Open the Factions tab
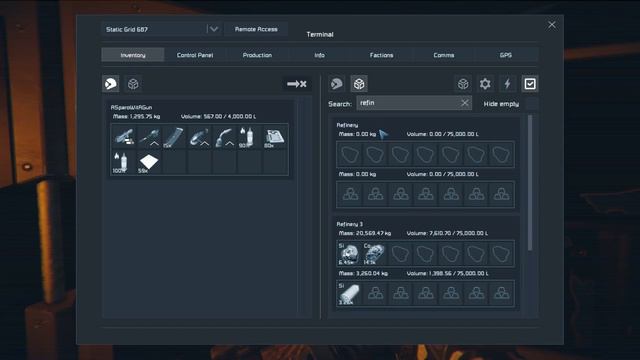The width and height of the screenshot is (640, 360). 382,55
